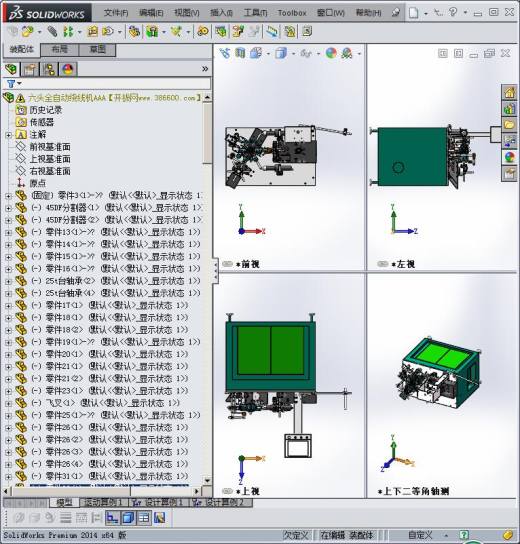520x544 pixels.
Task: Click the Smart Fasteners icon
Action: 93,32
